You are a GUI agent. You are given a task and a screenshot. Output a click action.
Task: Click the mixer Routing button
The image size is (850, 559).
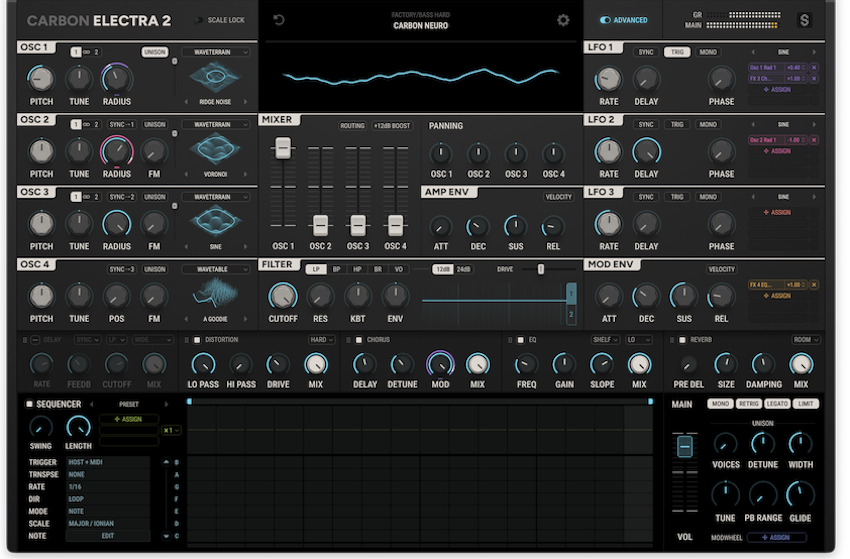(x=352, y=126)
